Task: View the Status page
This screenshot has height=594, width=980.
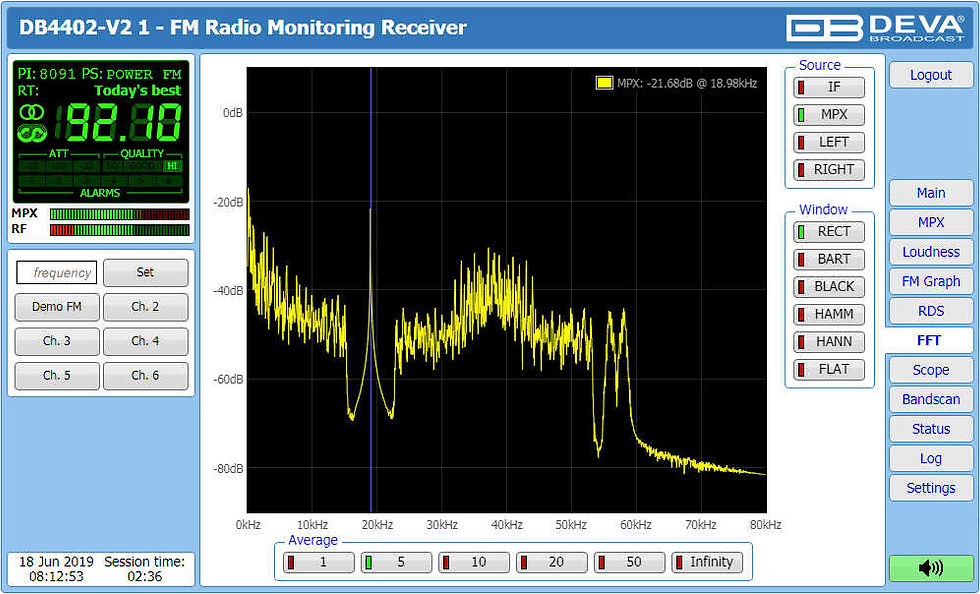Action: click(931, 429)
